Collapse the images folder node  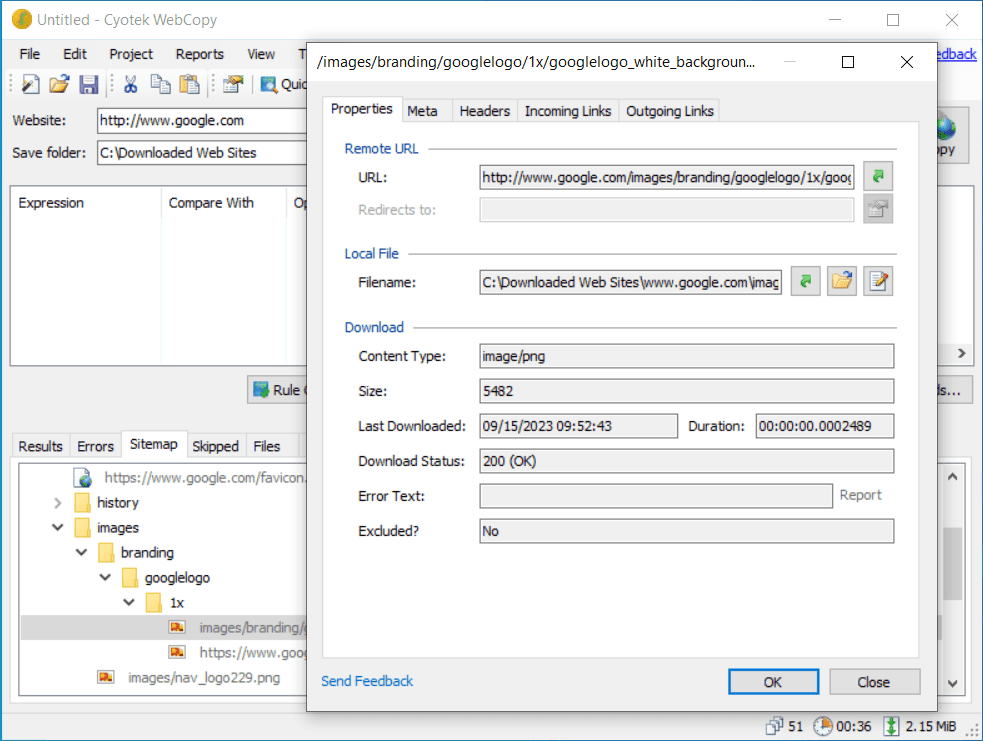tap(57, 528)
